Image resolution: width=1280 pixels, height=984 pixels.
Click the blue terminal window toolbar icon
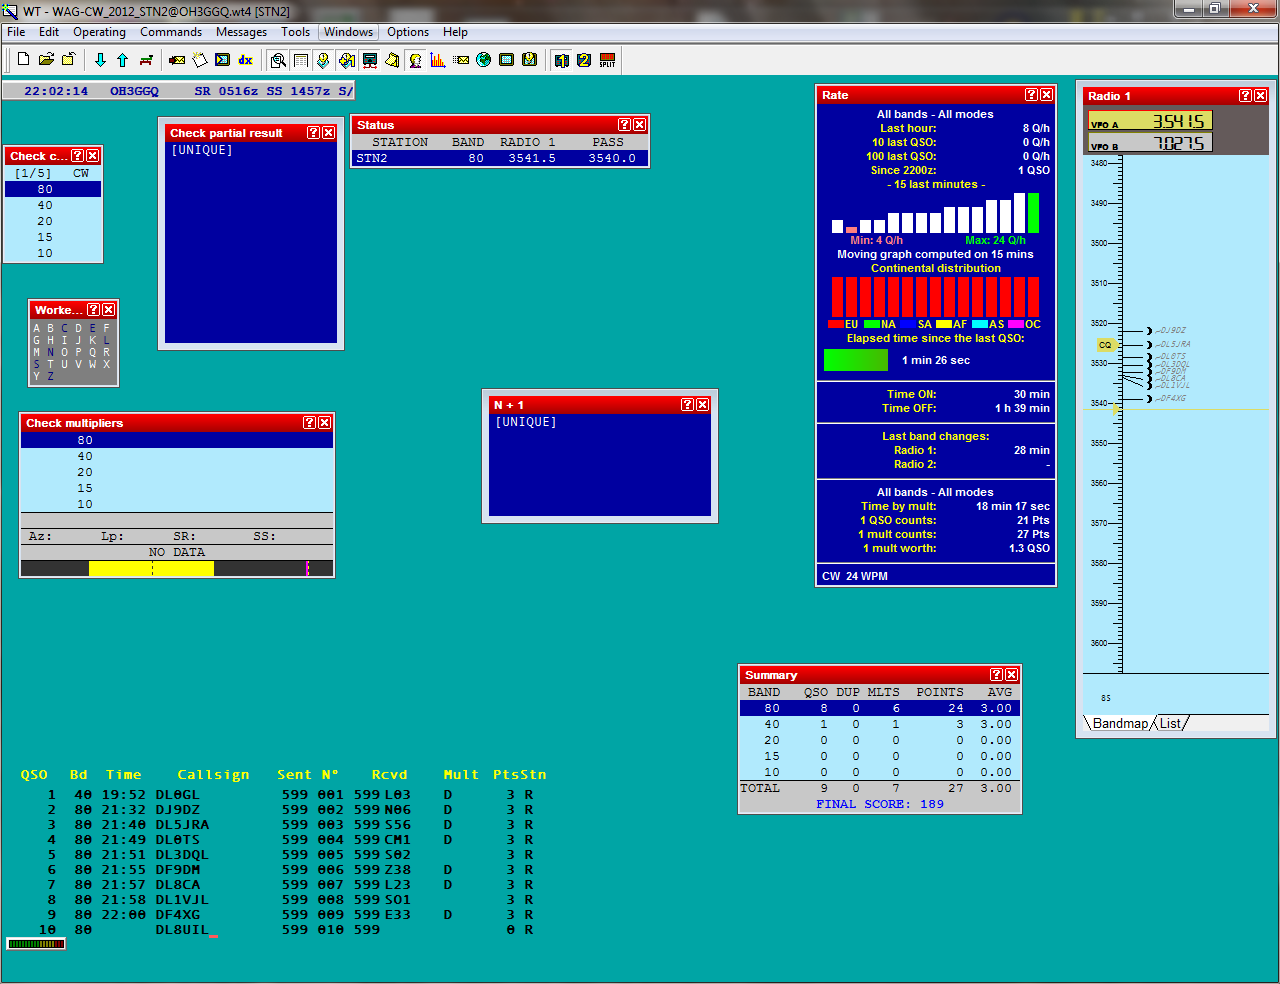(x=222, y=60)
